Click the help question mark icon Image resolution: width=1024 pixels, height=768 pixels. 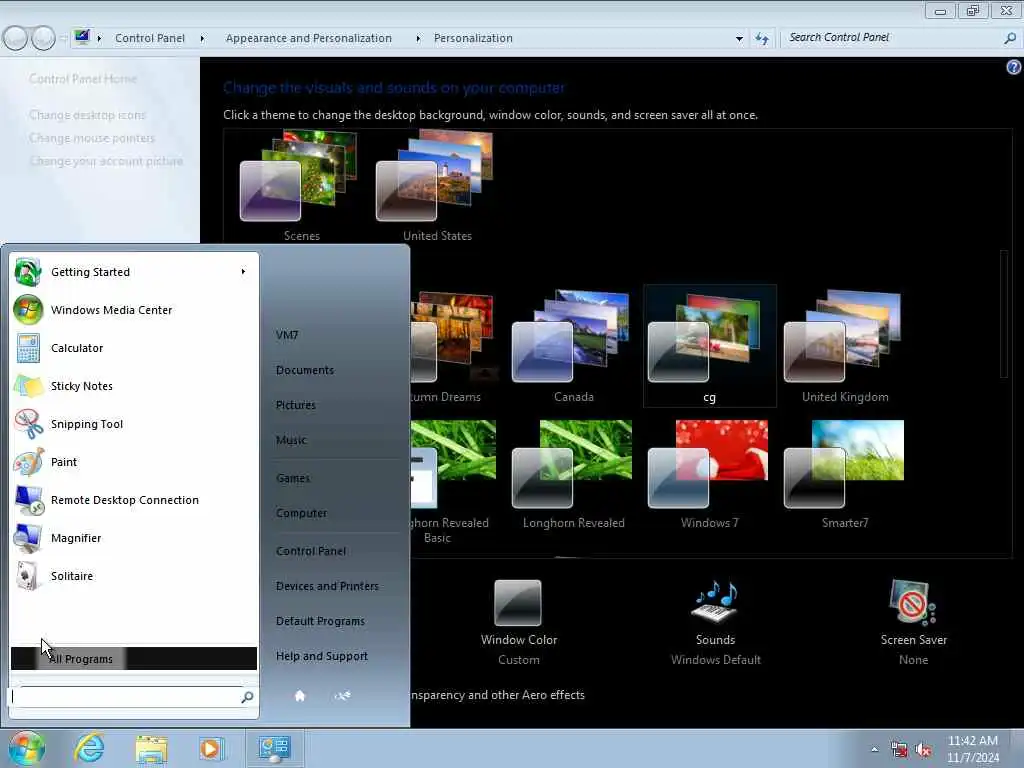[x=1014, y=67]
